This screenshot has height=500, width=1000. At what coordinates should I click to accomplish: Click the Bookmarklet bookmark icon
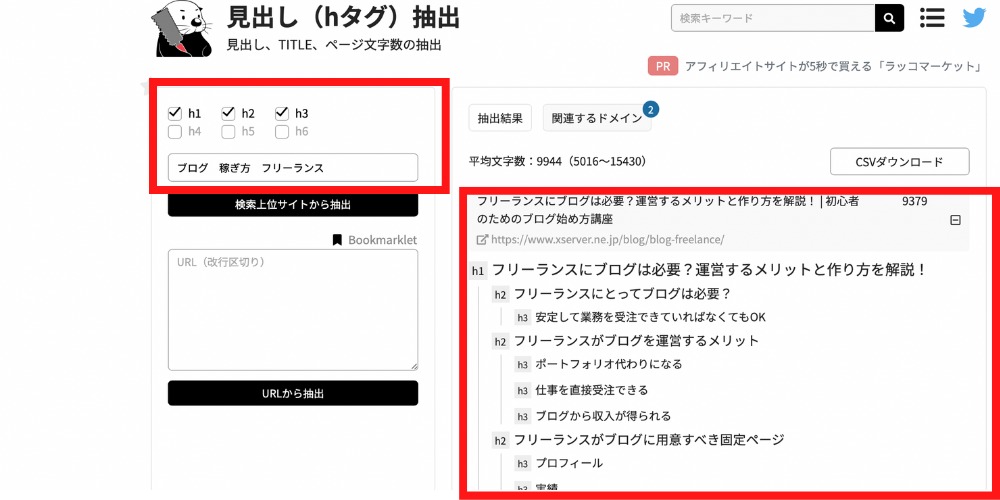[337, 240]
